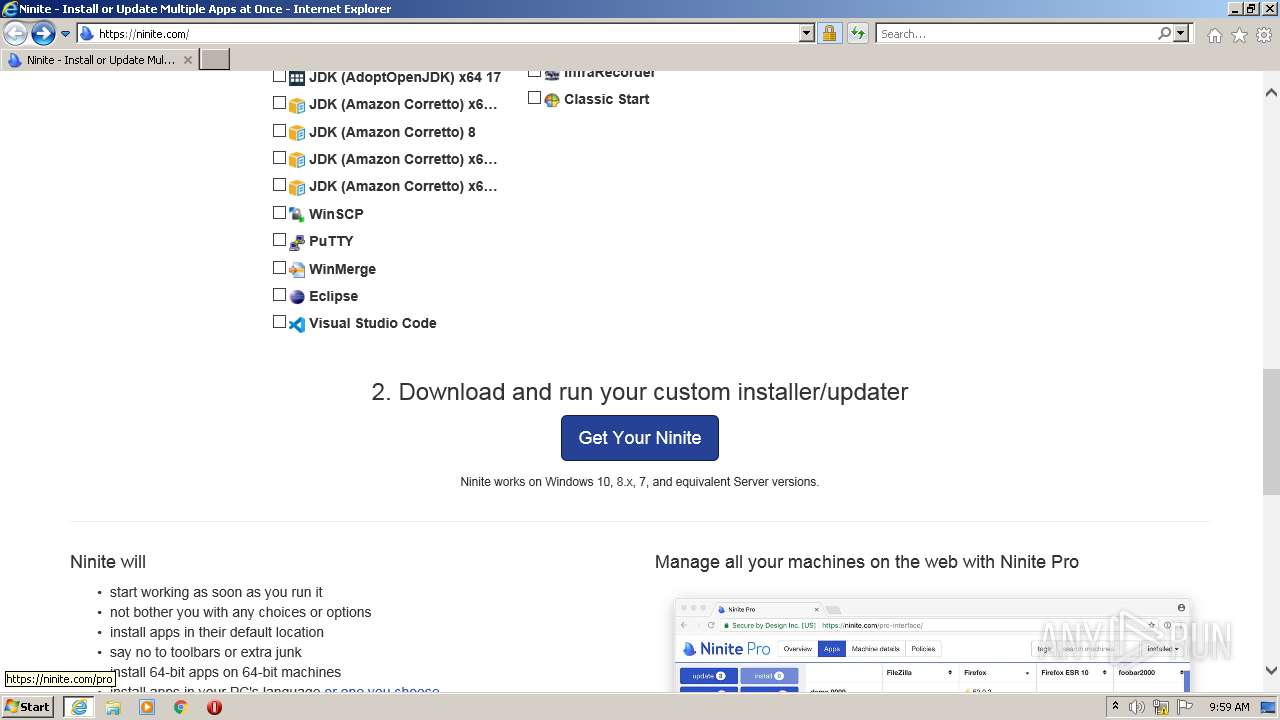
Task: Click the Get Your Ninite button
Action: pos(640,438)
